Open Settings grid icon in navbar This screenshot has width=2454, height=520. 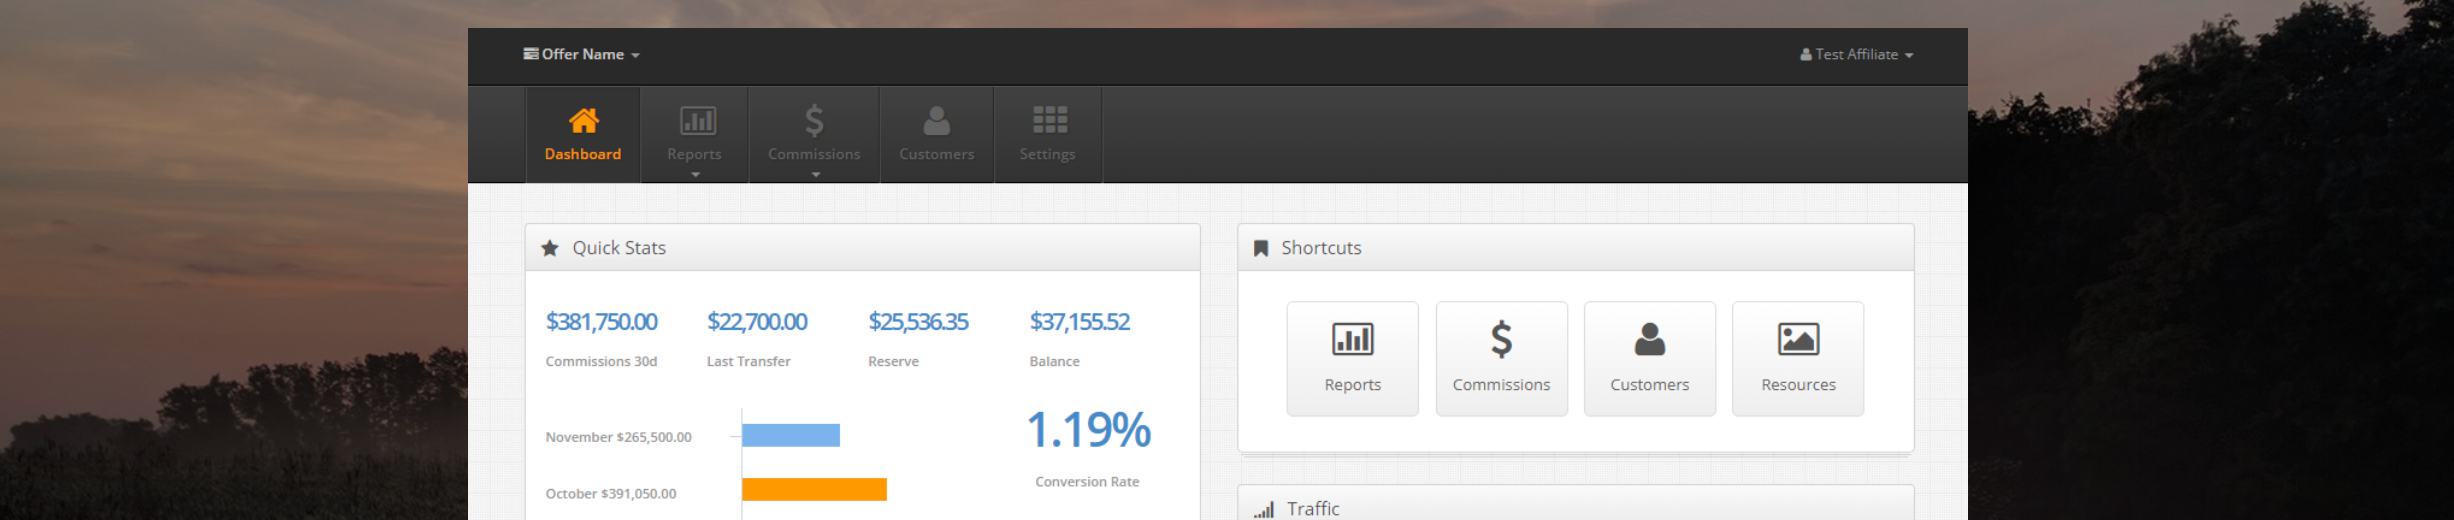coord(1049,120)
